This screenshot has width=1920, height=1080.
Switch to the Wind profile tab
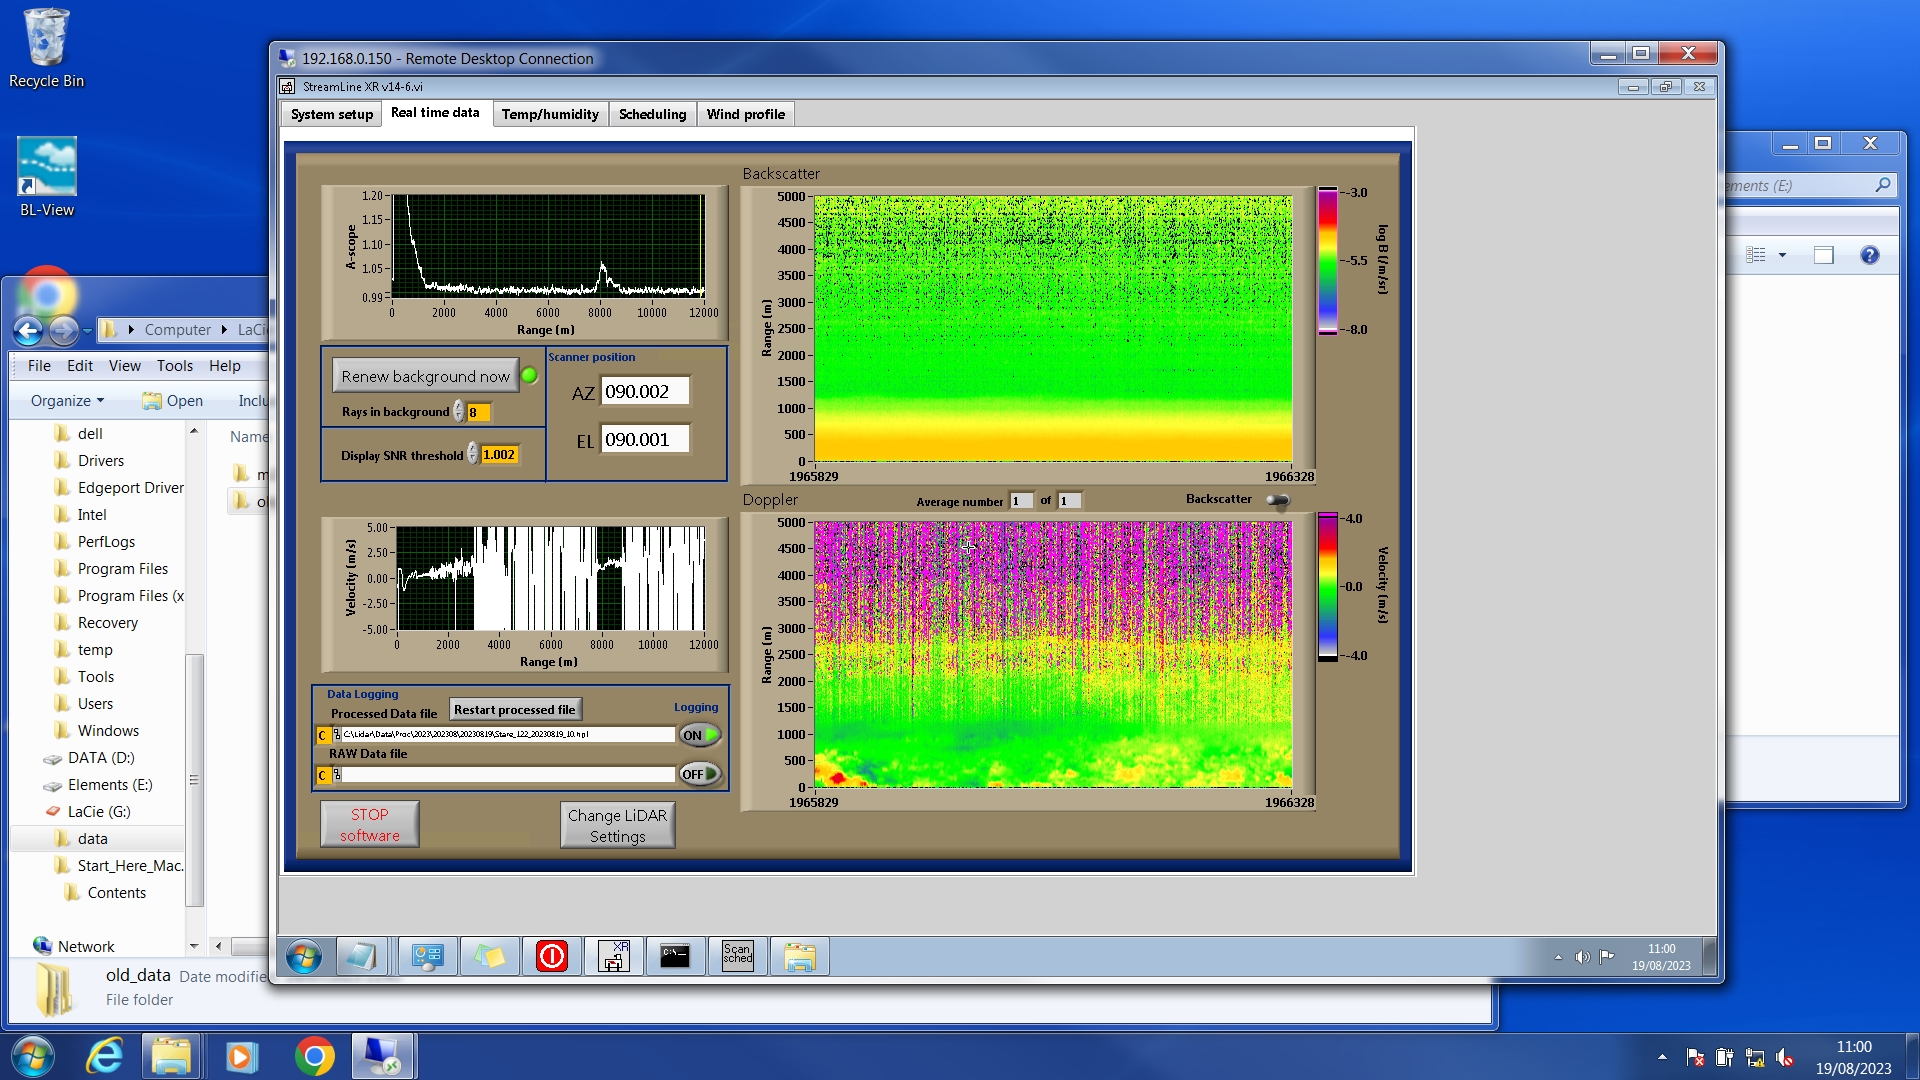tap(745, 114)
